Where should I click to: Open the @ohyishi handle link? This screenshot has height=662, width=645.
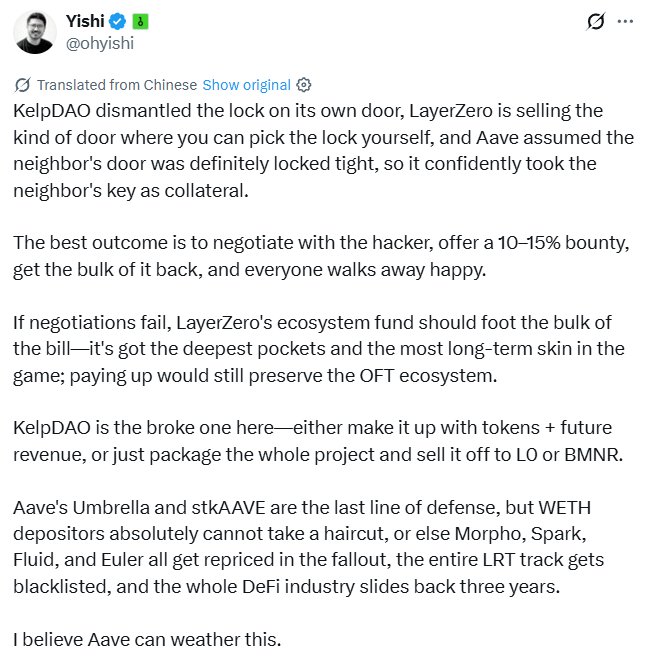pyautogui.click(x=98, y=42)
